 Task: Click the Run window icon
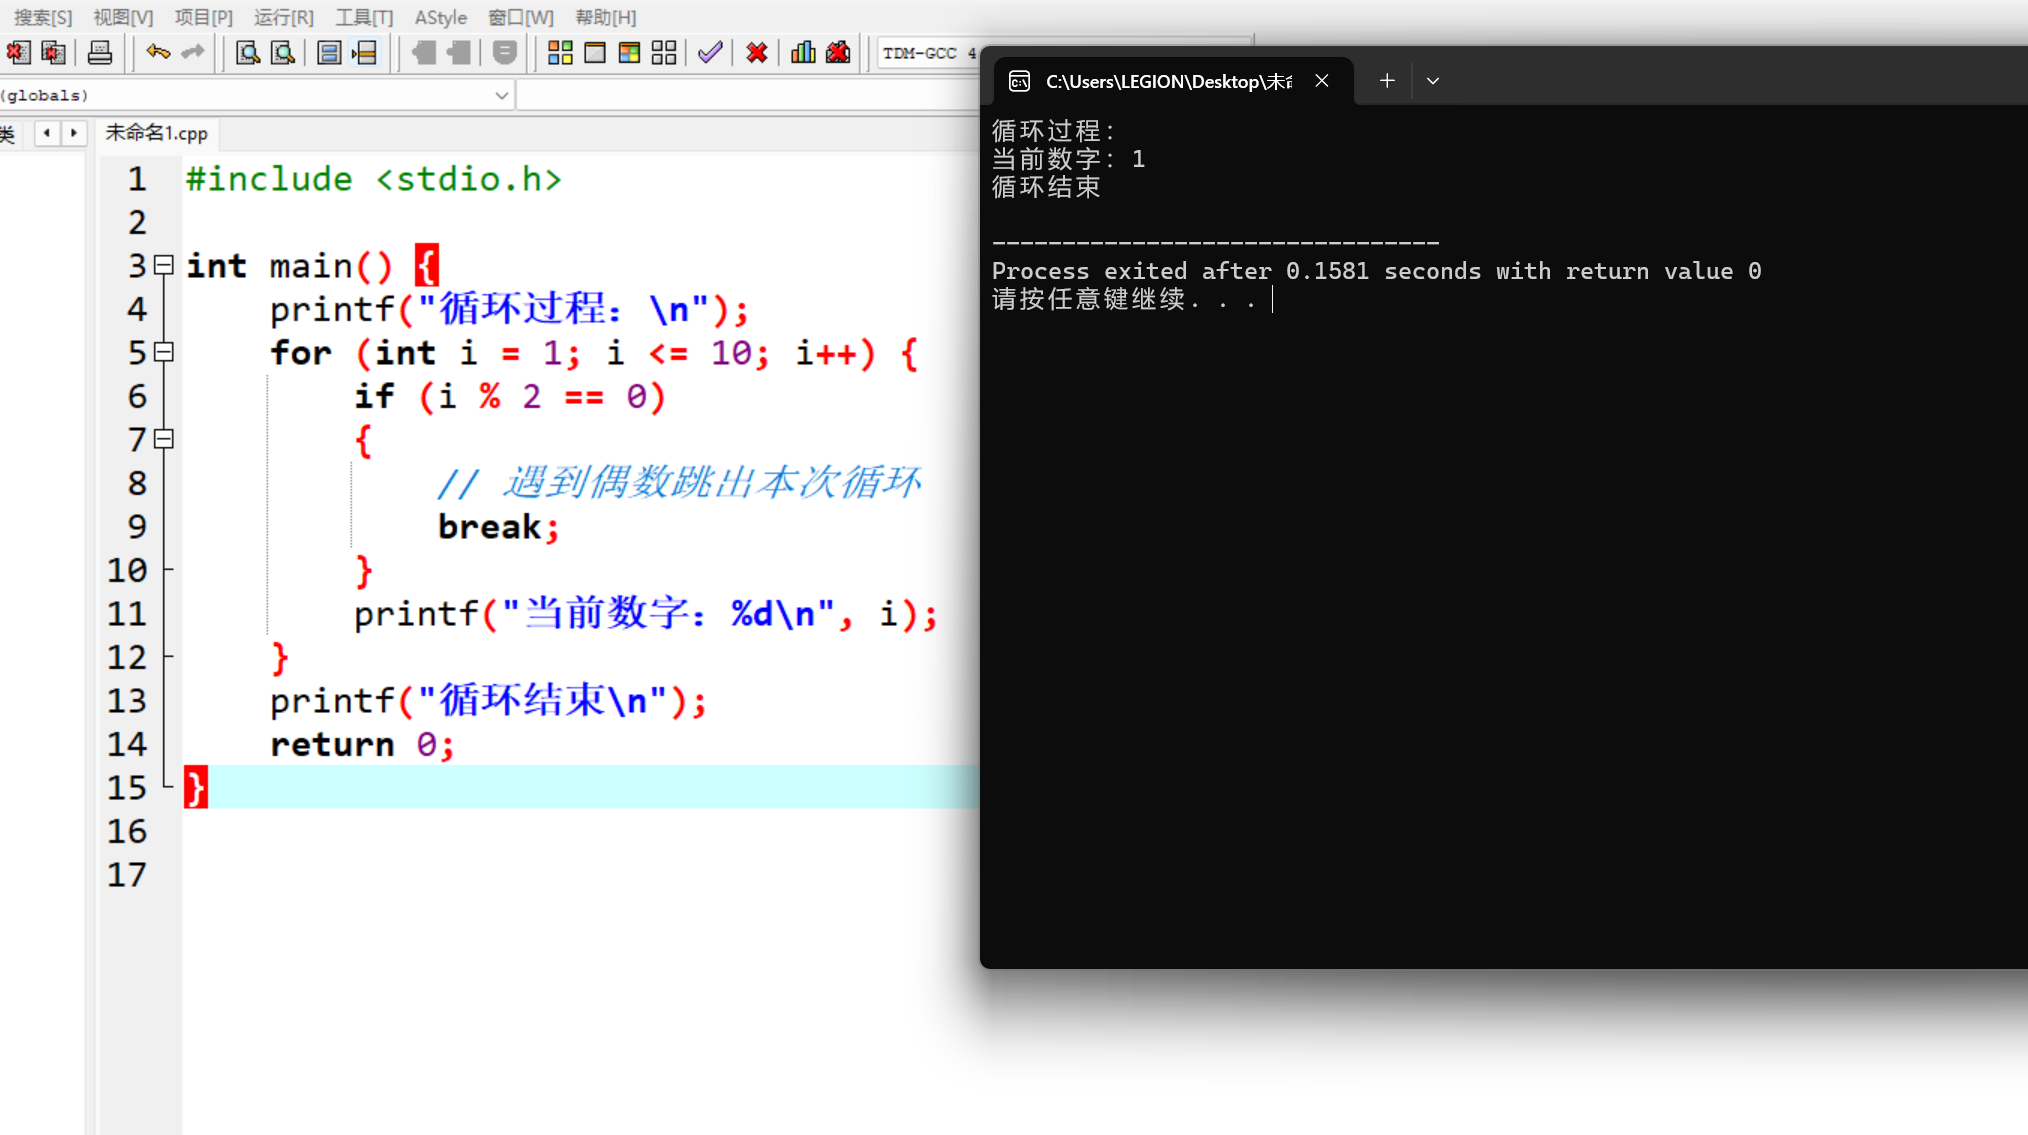coord(595,53)
